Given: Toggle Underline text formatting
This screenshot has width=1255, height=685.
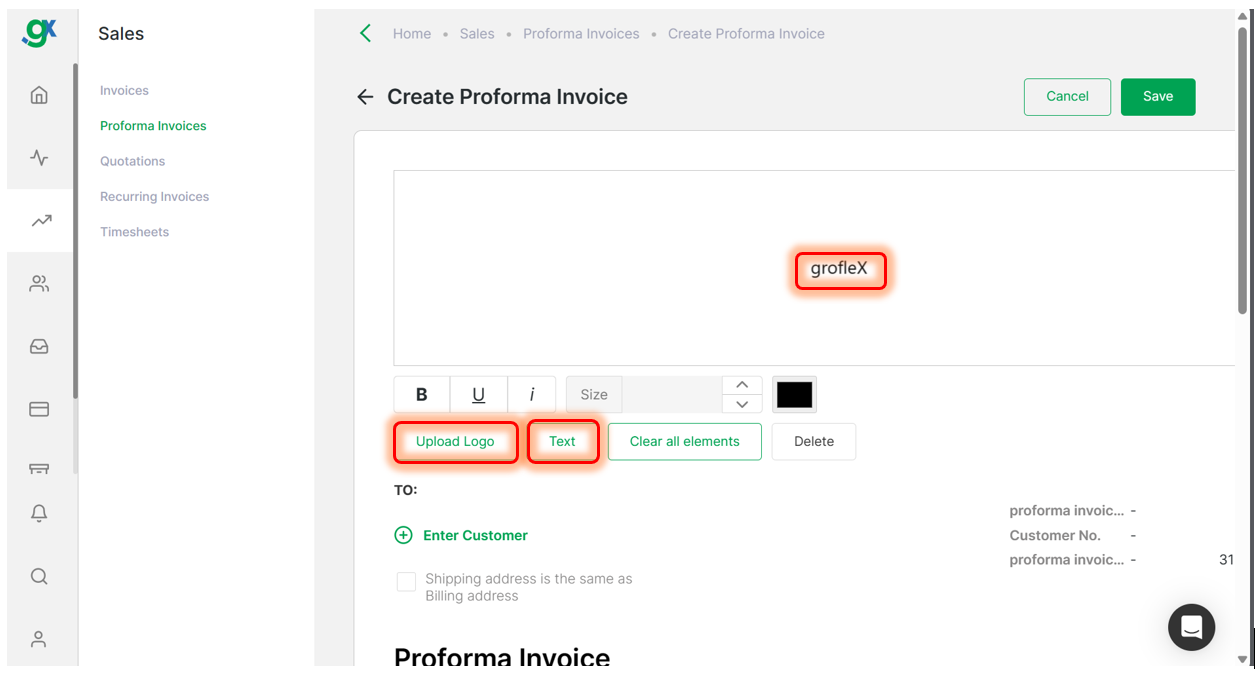Looking at the screenshot, I should click(x=479, y=394).
